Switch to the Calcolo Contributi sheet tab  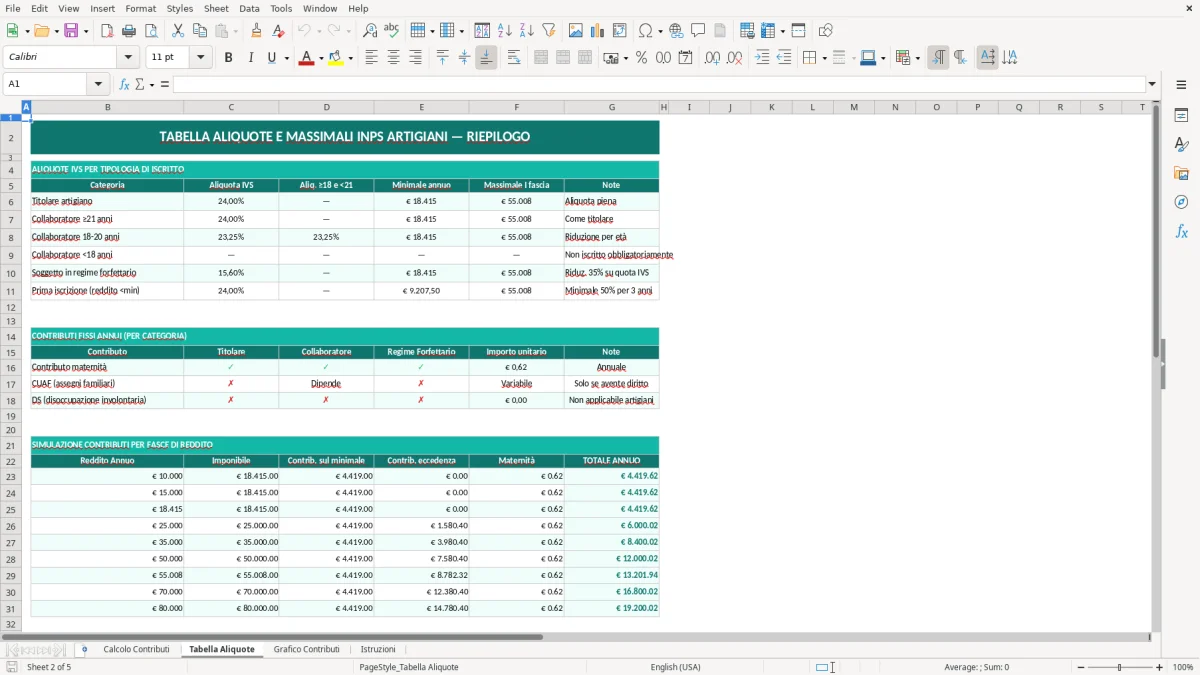point(136,649)
